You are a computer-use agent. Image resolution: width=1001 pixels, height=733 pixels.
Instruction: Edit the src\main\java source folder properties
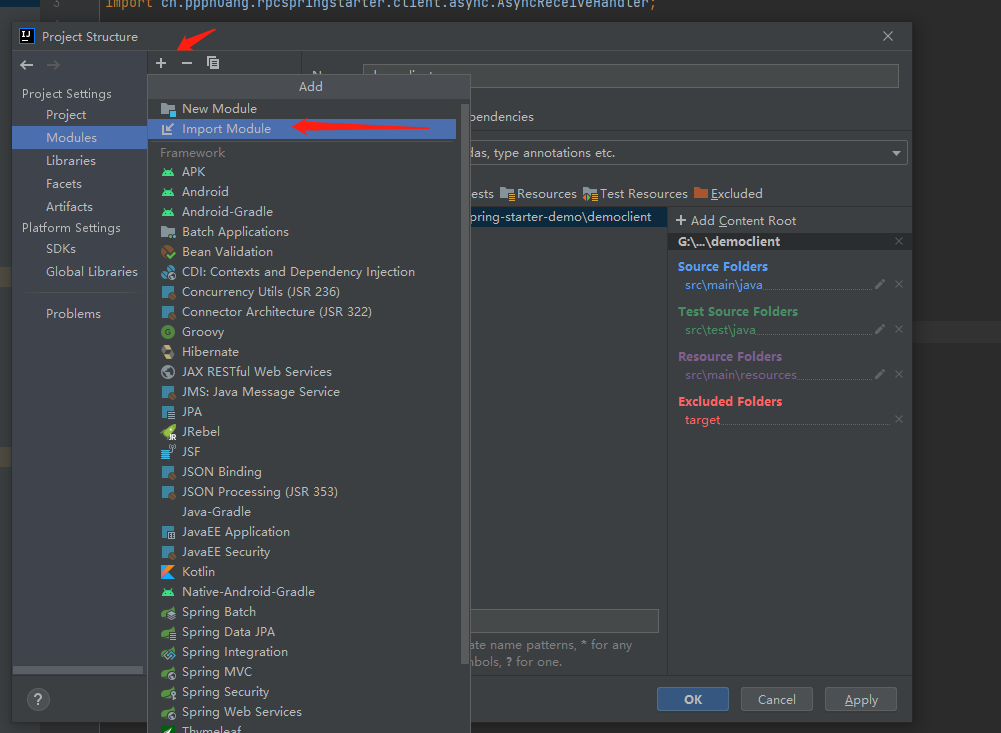click(x=880, y=284)
